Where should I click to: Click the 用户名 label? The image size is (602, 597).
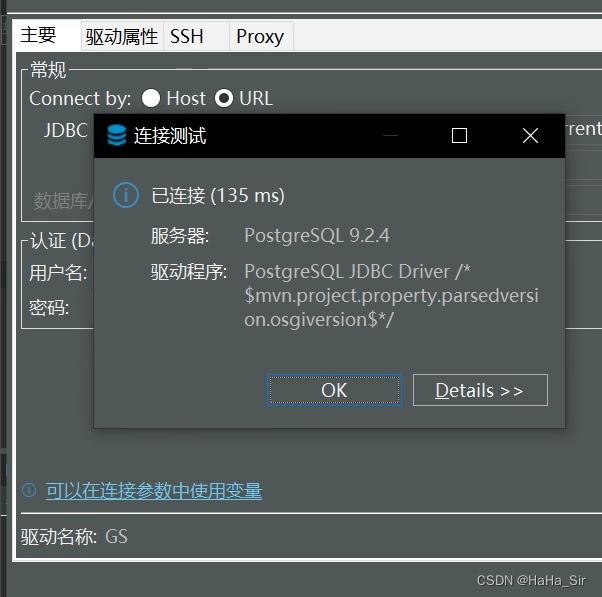point(58,273)
